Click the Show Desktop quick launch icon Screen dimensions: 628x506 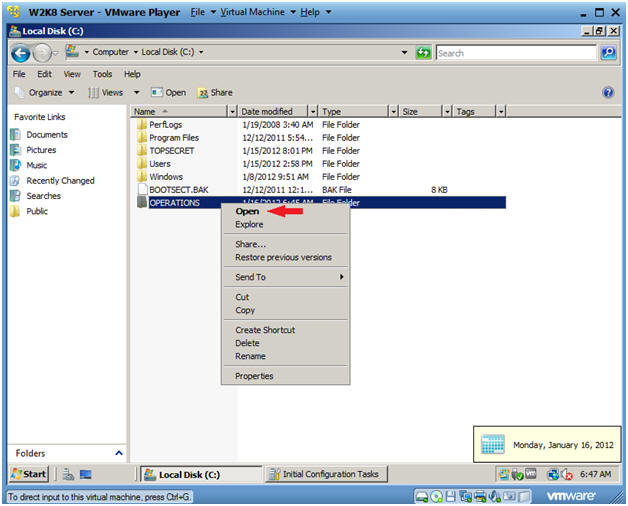[x=86, y=474]
